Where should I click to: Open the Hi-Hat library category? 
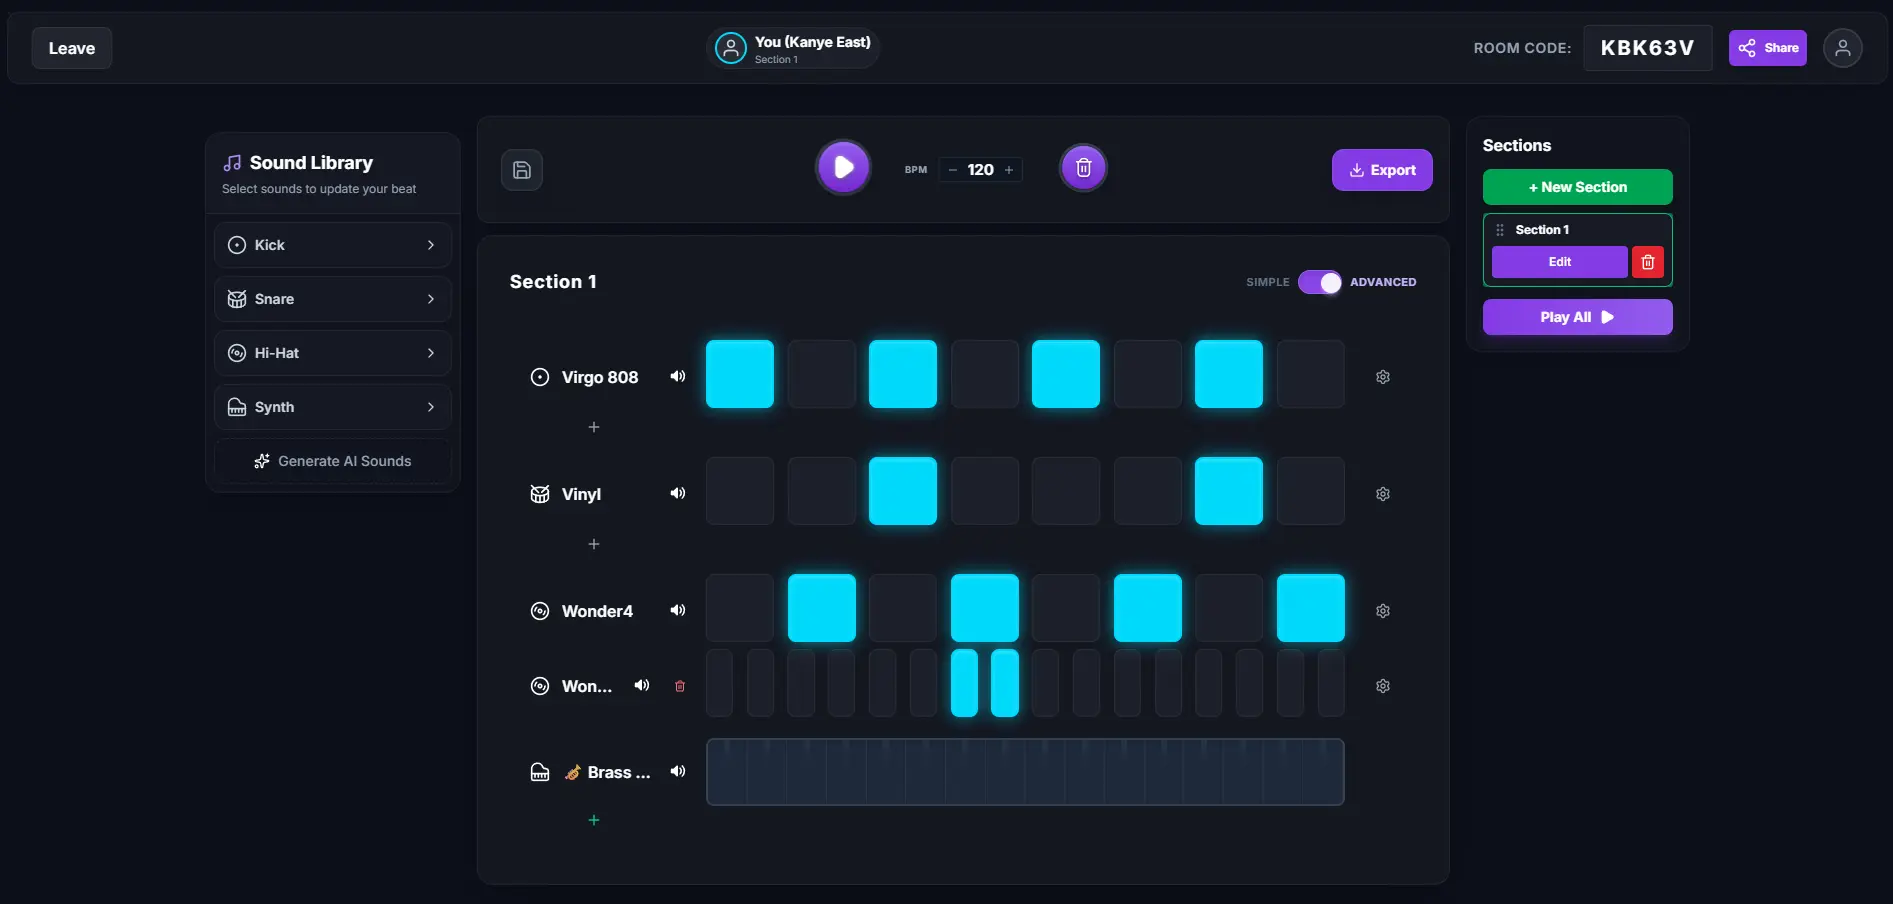(333, 353)
